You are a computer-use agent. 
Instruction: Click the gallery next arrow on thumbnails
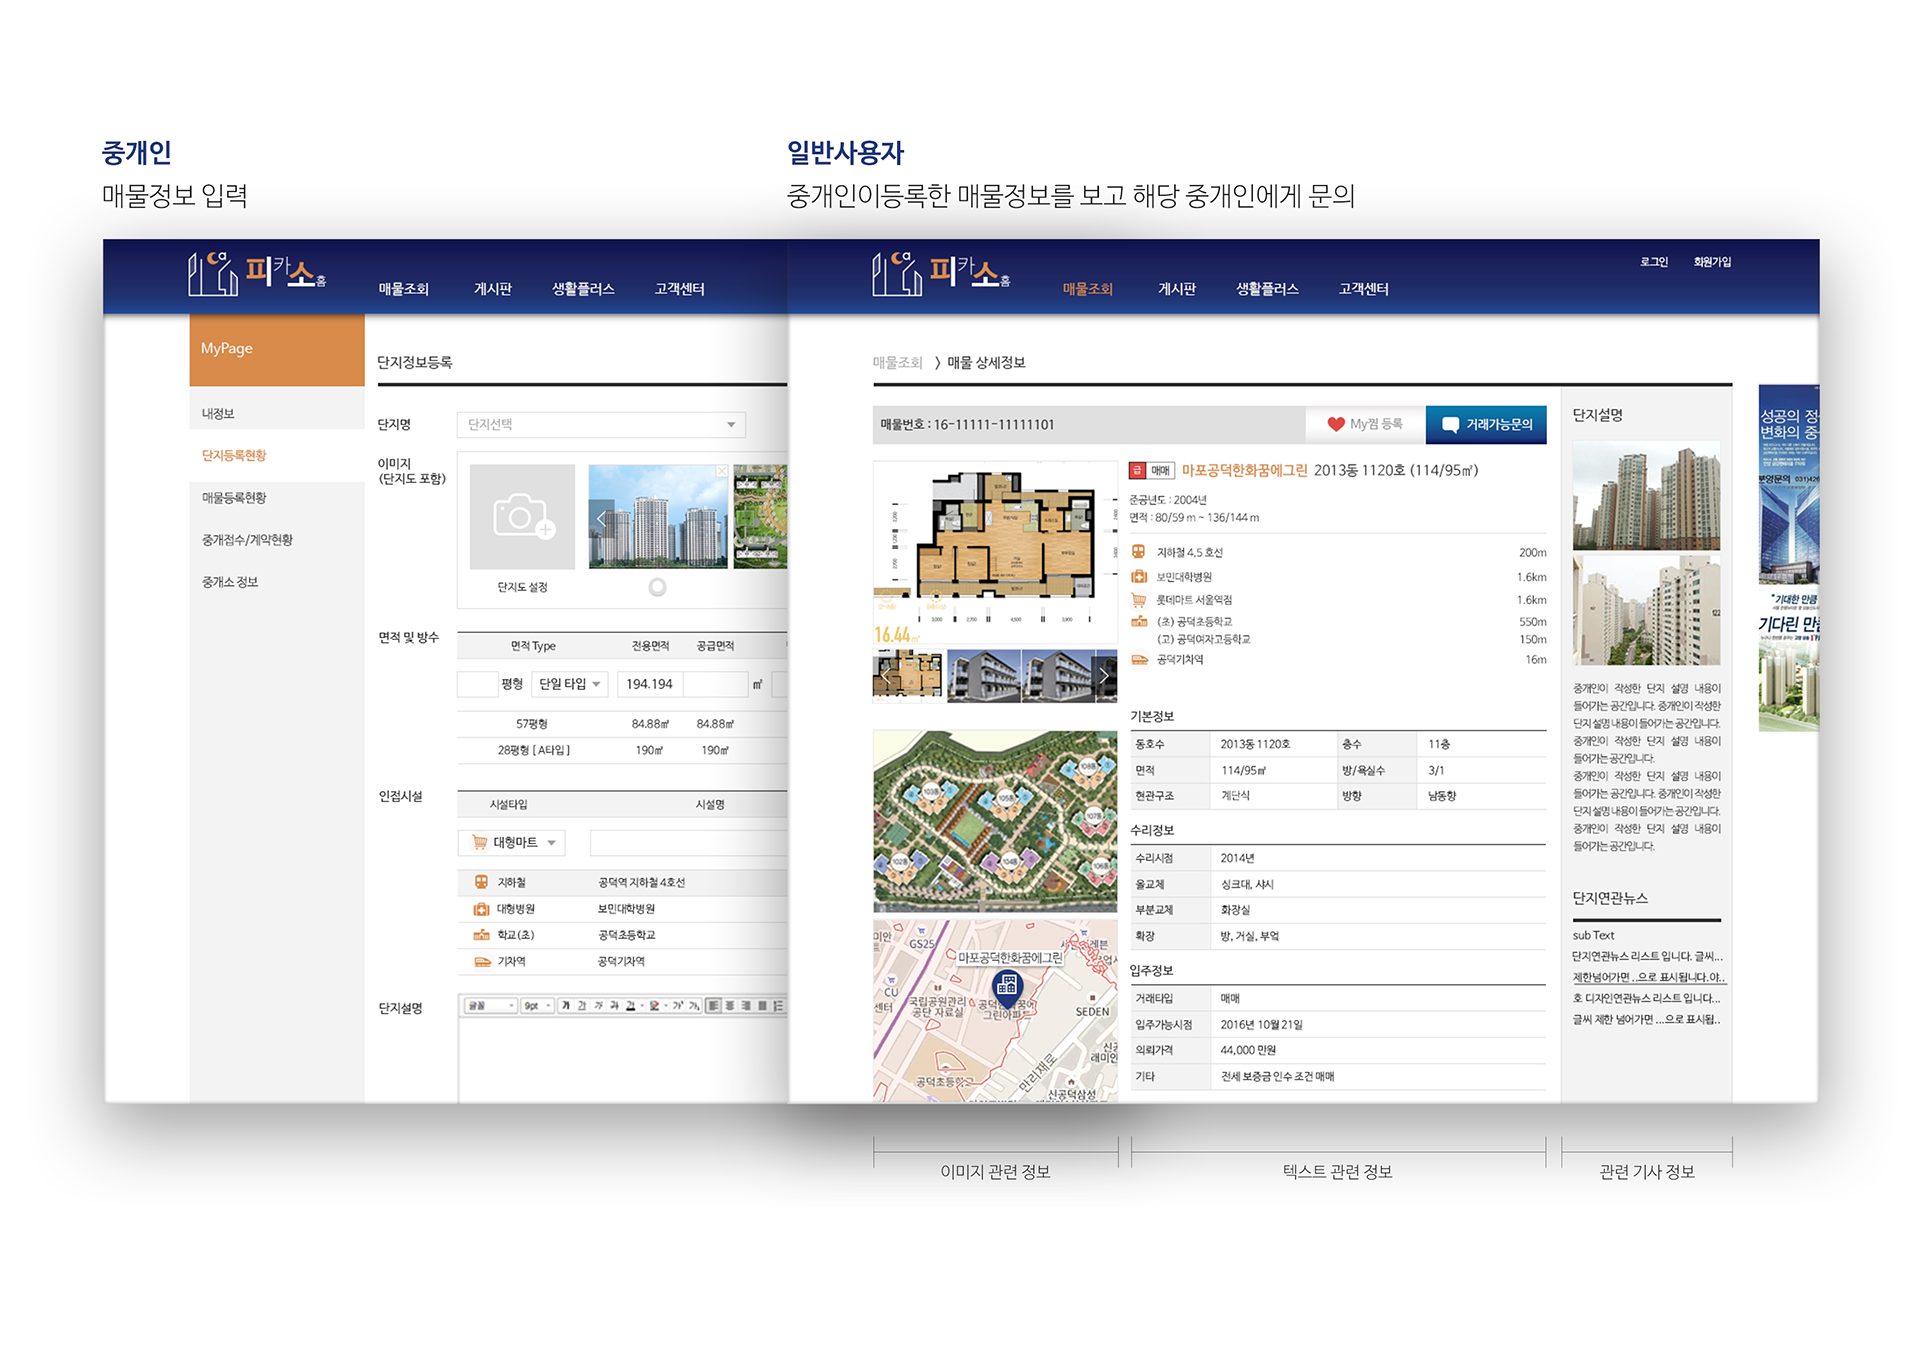pos(1104,677)
